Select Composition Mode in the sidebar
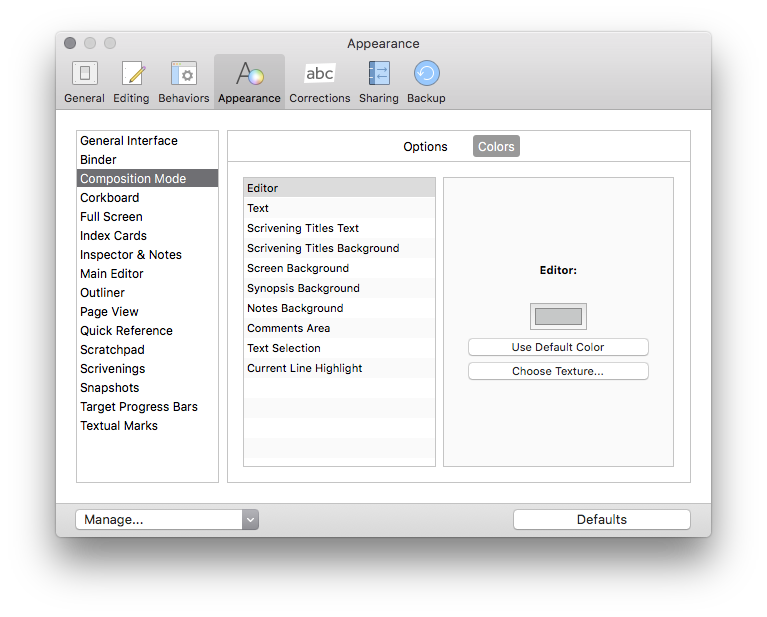This screenshot has width=767, height=617. coord(147,179)
